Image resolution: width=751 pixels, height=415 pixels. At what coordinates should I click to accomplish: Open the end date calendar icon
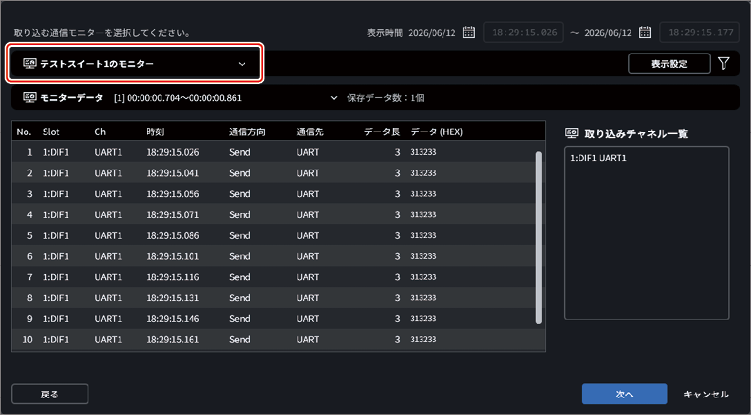click(645, 33)
